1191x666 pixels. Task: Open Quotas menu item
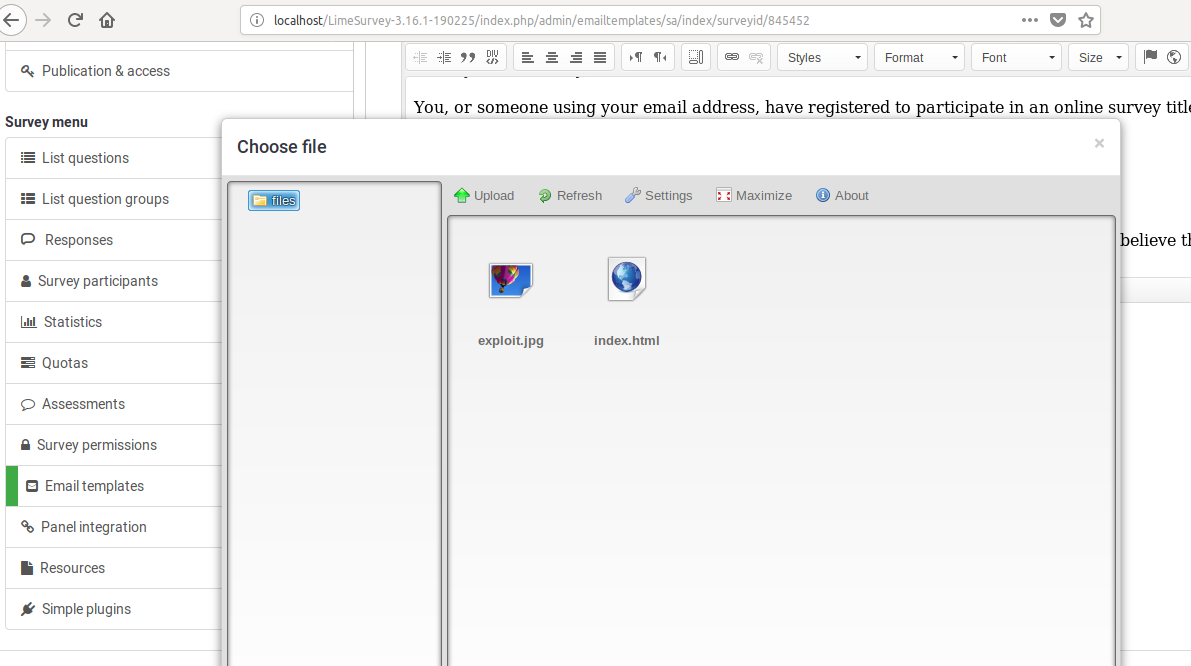coord(114,363)
